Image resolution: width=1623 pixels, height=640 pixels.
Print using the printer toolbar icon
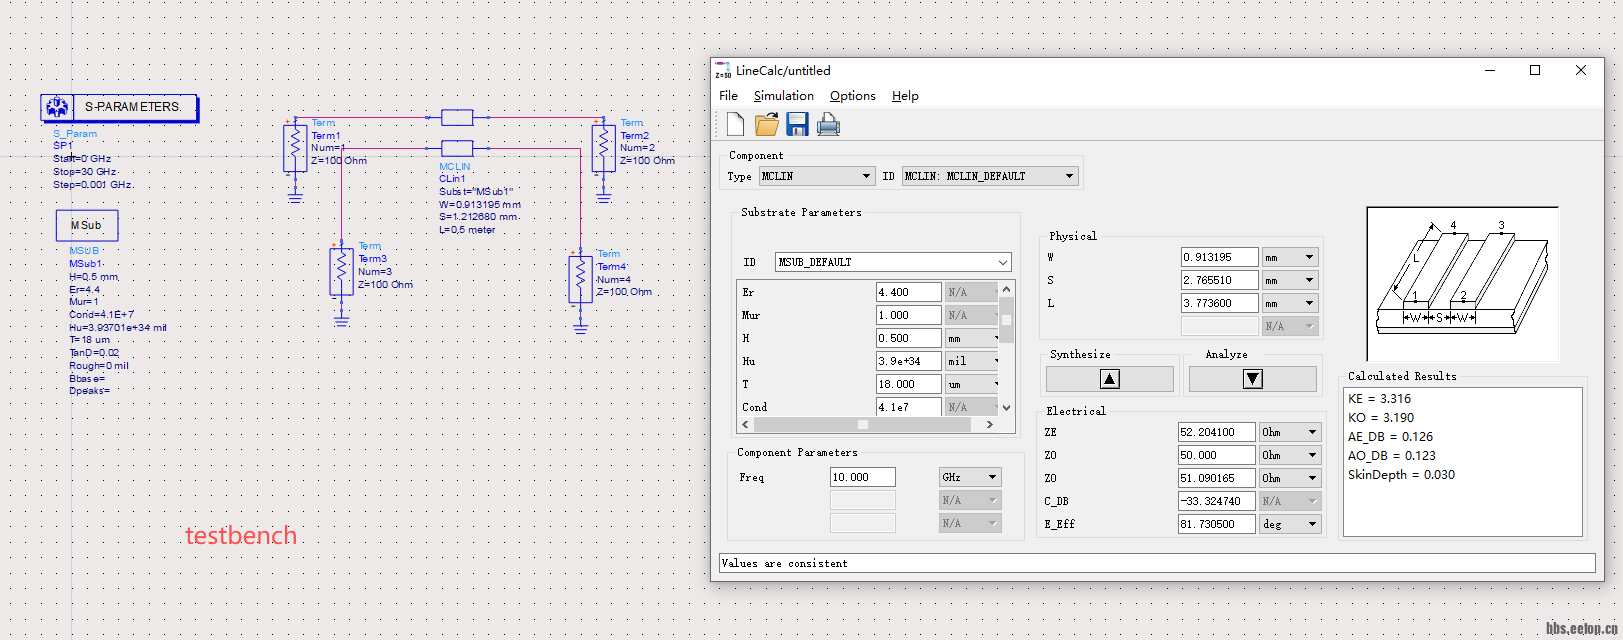click(x=828, y=124)
